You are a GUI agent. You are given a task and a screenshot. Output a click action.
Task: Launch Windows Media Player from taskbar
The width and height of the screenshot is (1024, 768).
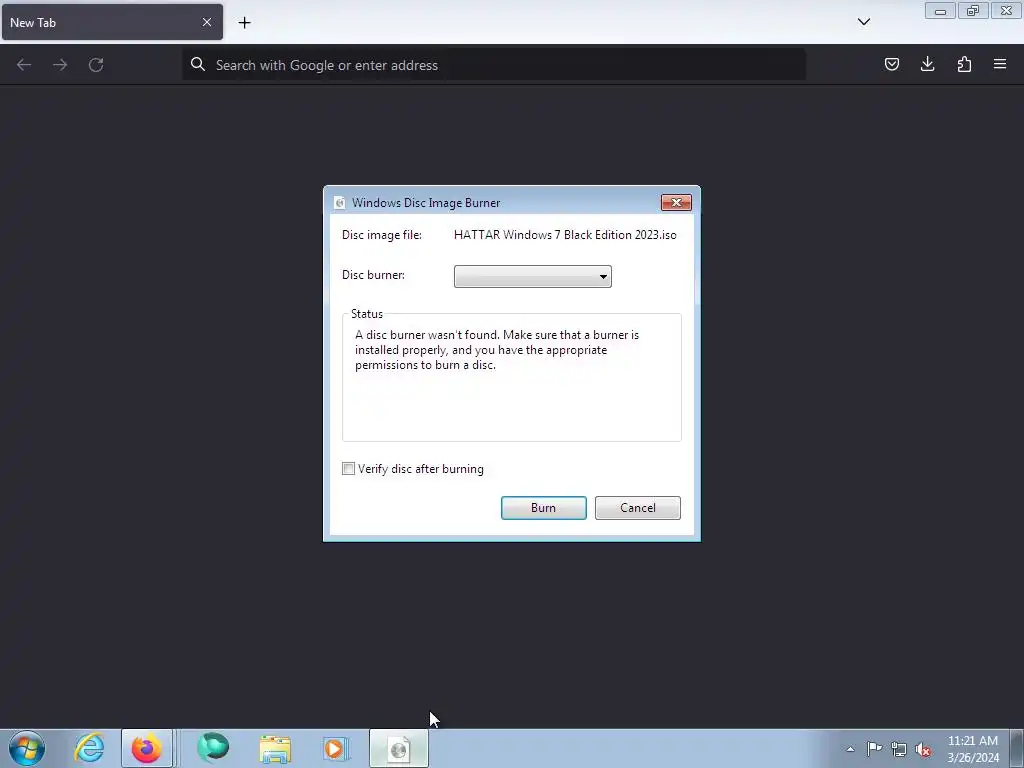[336, 748]
